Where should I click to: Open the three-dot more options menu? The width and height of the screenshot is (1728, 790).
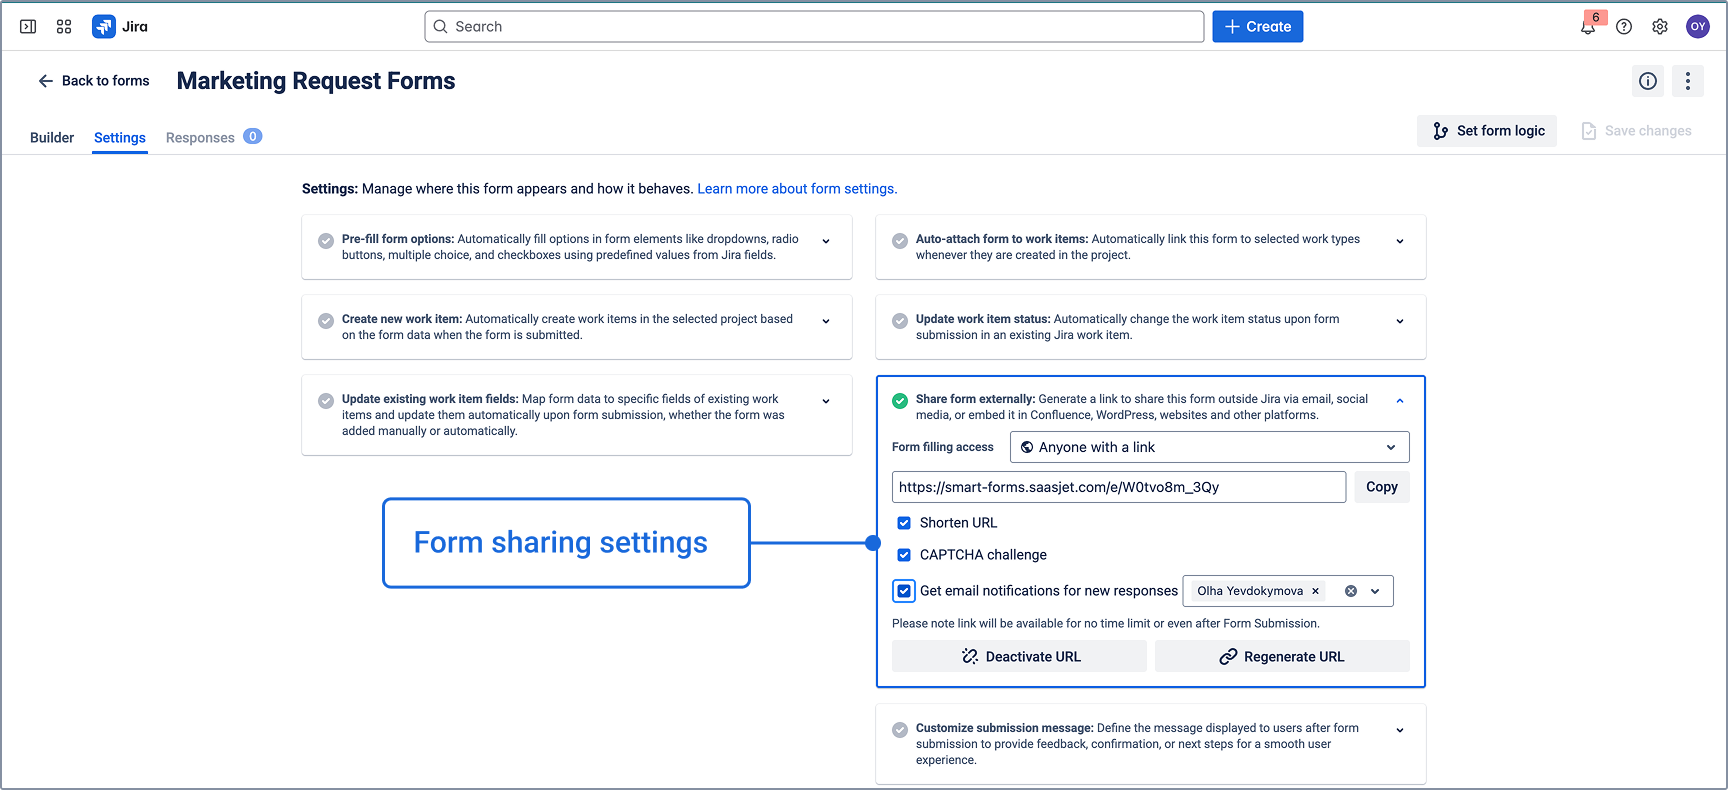(x=1688, y=81)
